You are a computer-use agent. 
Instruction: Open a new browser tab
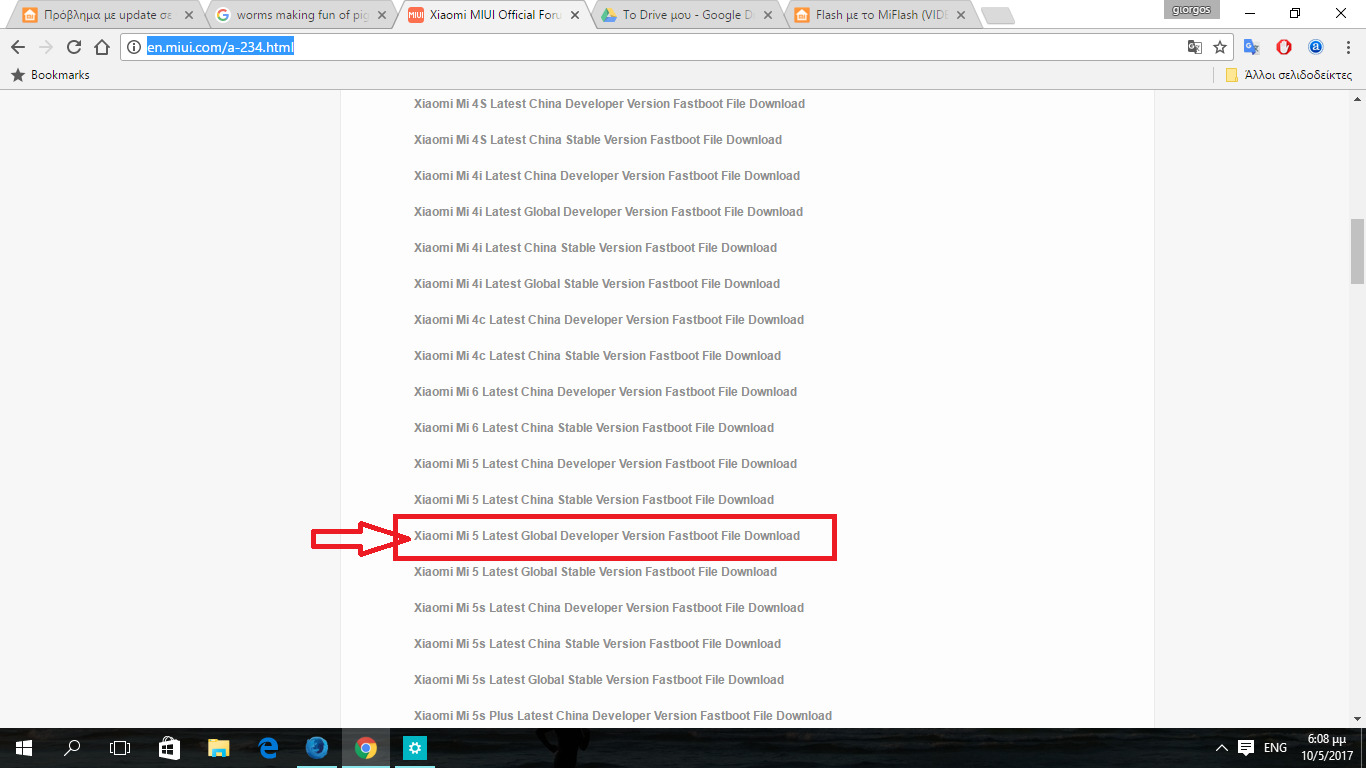998,16
